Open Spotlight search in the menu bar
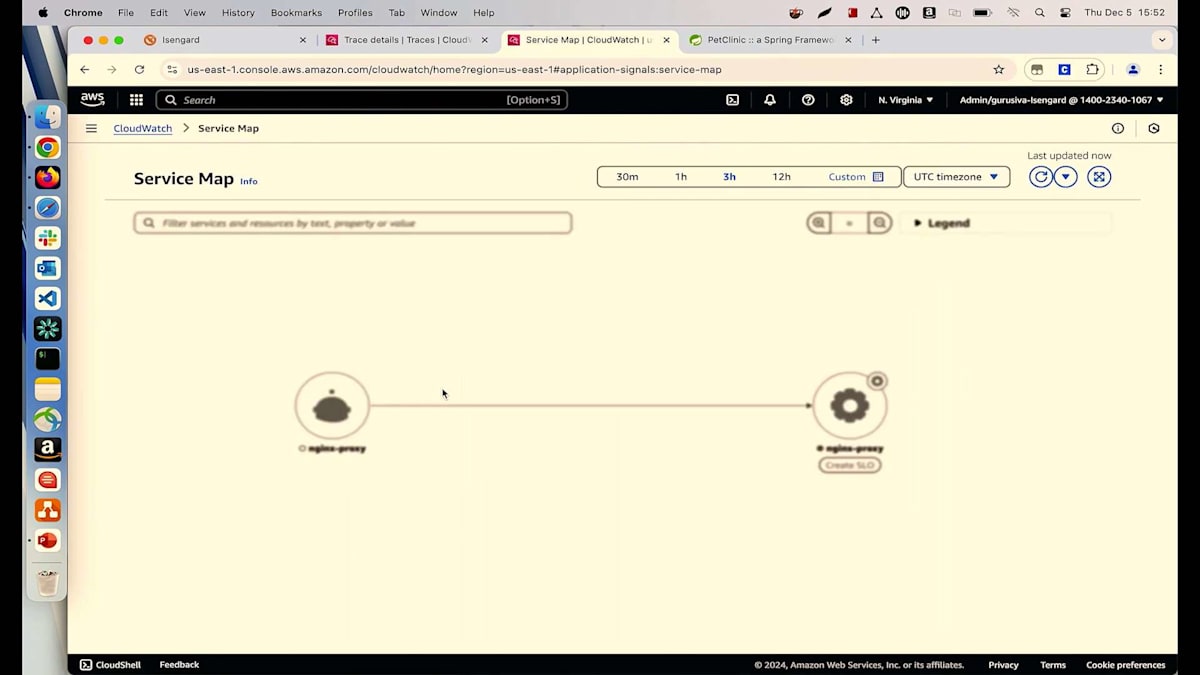The height and width of the screenshot is (675, 1200). [1040, 13]
